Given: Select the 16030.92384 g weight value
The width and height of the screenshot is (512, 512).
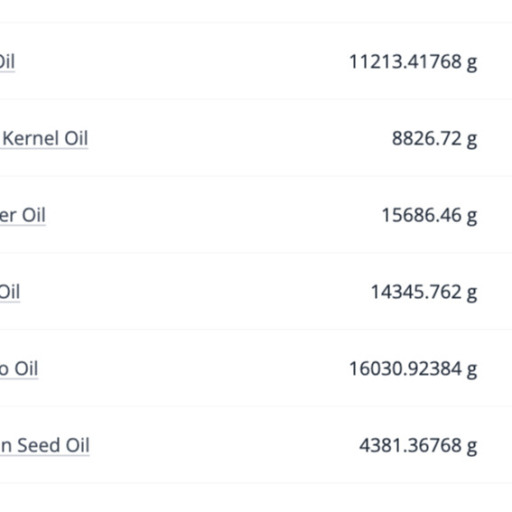Looking at the screenshot, I should [x=413, y=369].
